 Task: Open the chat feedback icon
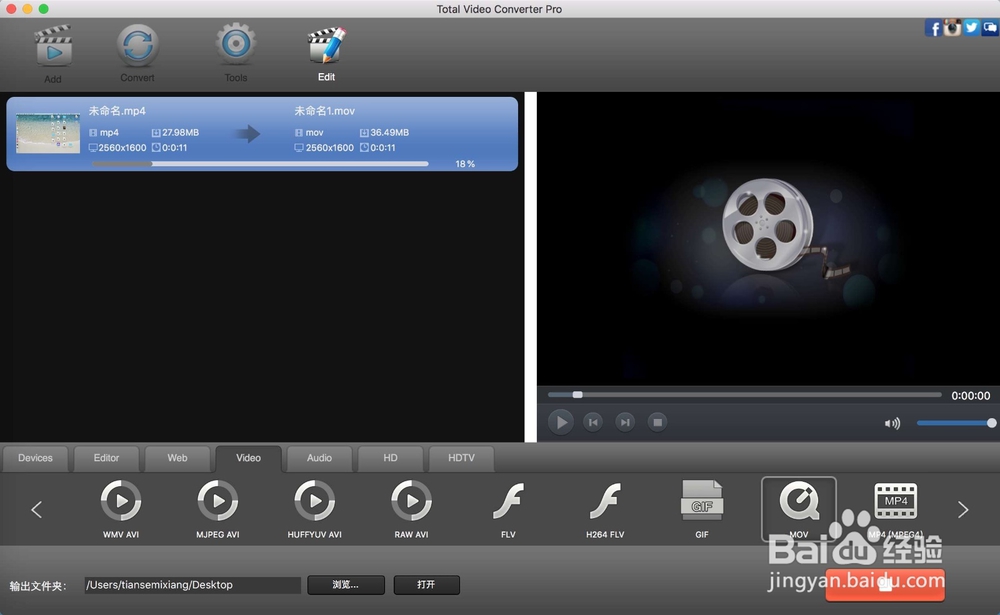pyautogui.click(x=990, y=27)
